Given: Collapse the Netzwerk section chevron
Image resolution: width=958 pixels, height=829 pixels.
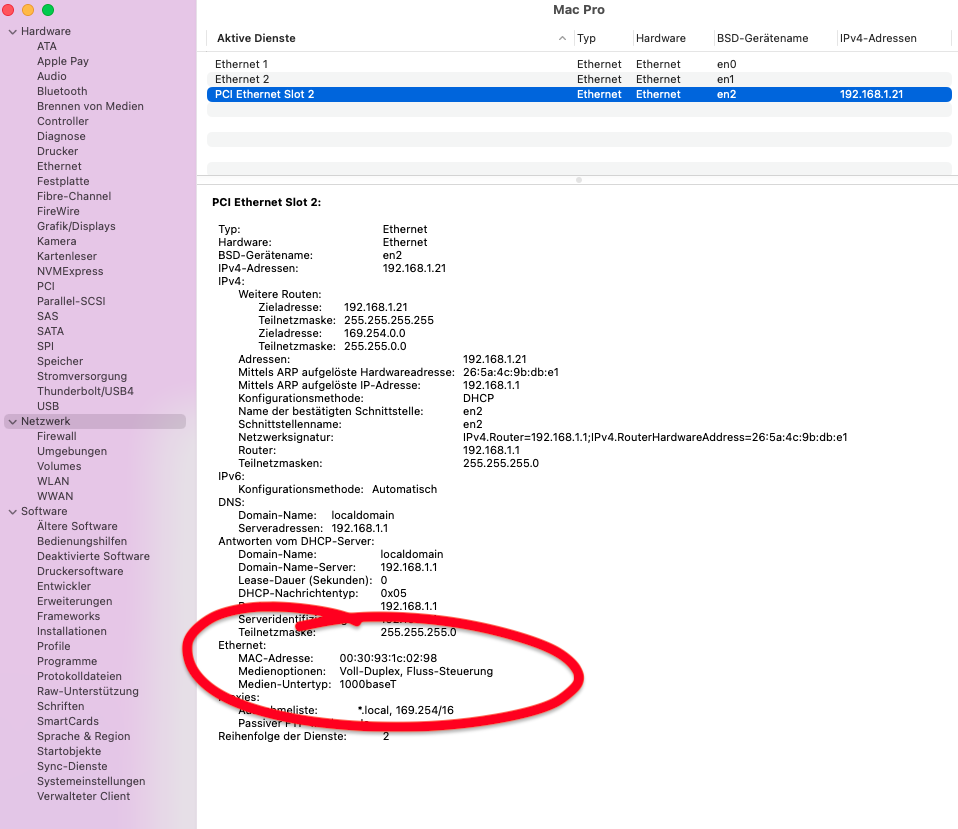Looking at the screenshot, I should (12, 422).
